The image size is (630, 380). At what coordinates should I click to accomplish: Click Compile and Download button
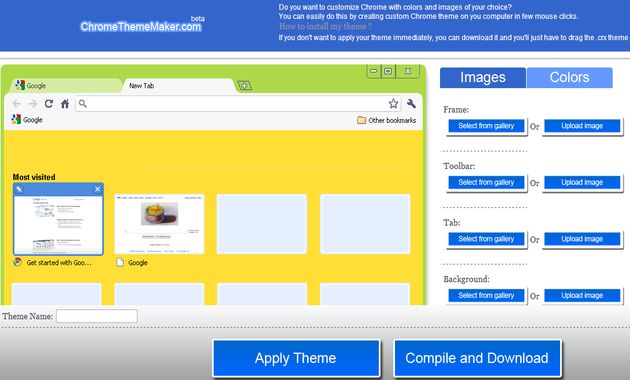coord(477,358)
